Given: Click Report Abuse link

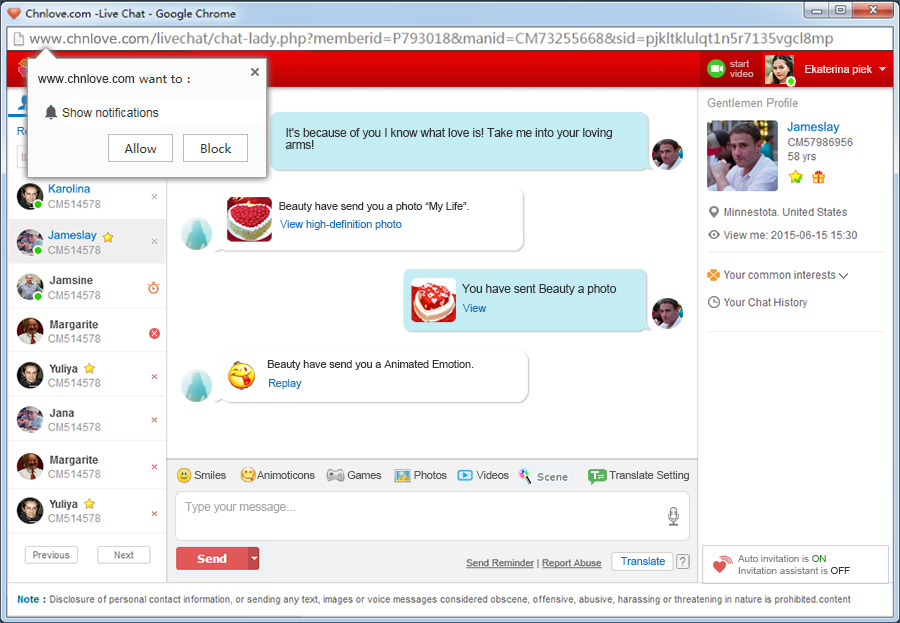Looking at the screenshot, I should [x=572, y=563].
